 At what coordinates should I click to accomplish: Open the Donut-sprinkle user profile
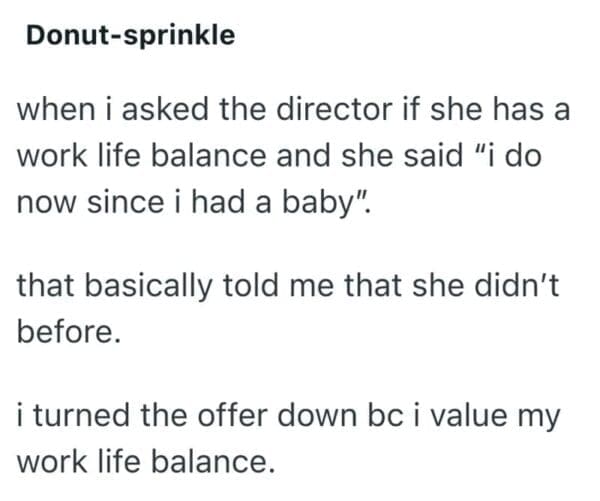tap(129, 36)
